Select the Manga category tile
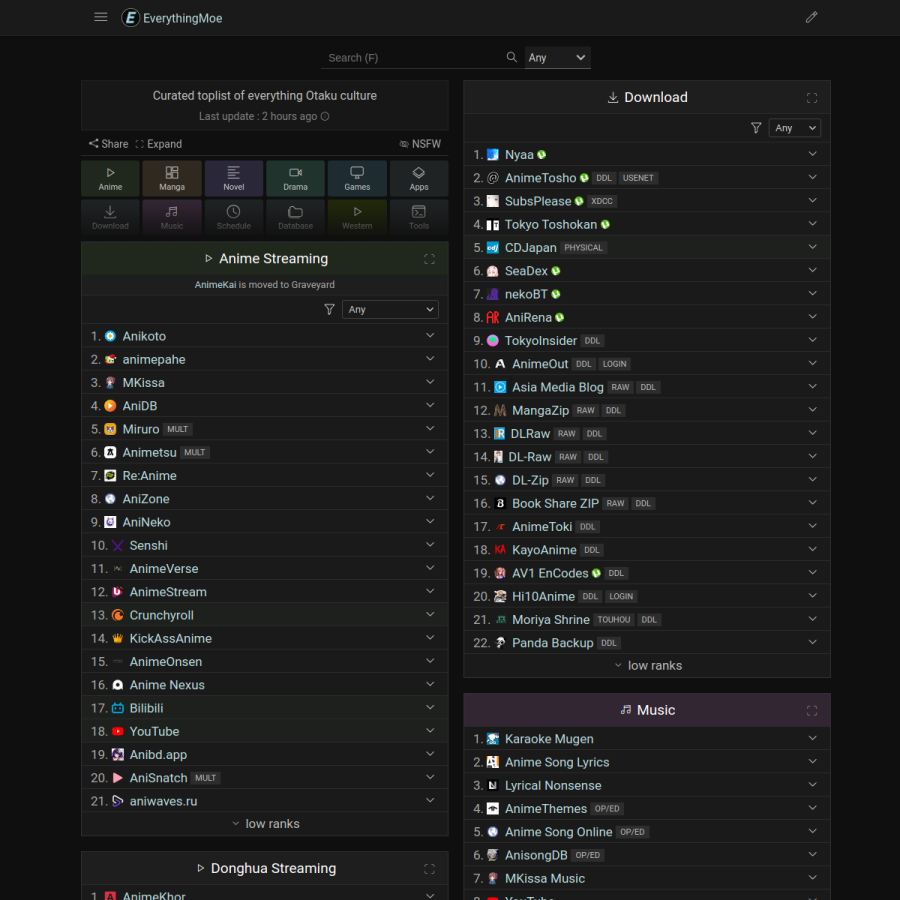This screenshot has width=900, height=900. pos(172,179)
